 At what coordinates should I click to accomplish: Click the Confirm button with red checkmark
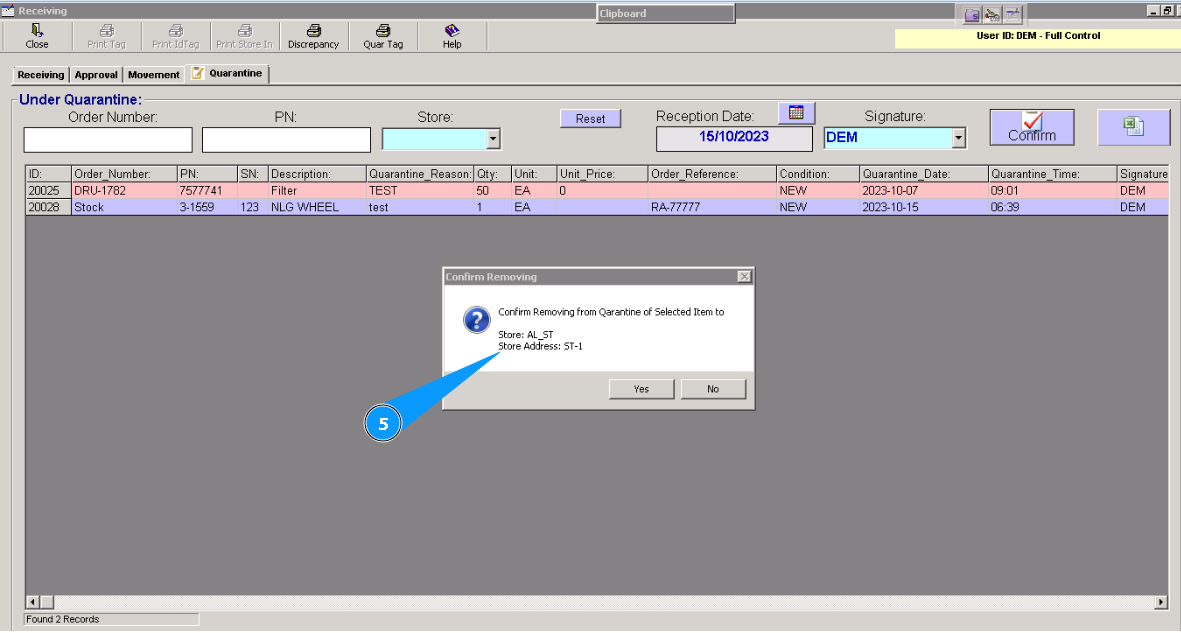click(1031, 126)
